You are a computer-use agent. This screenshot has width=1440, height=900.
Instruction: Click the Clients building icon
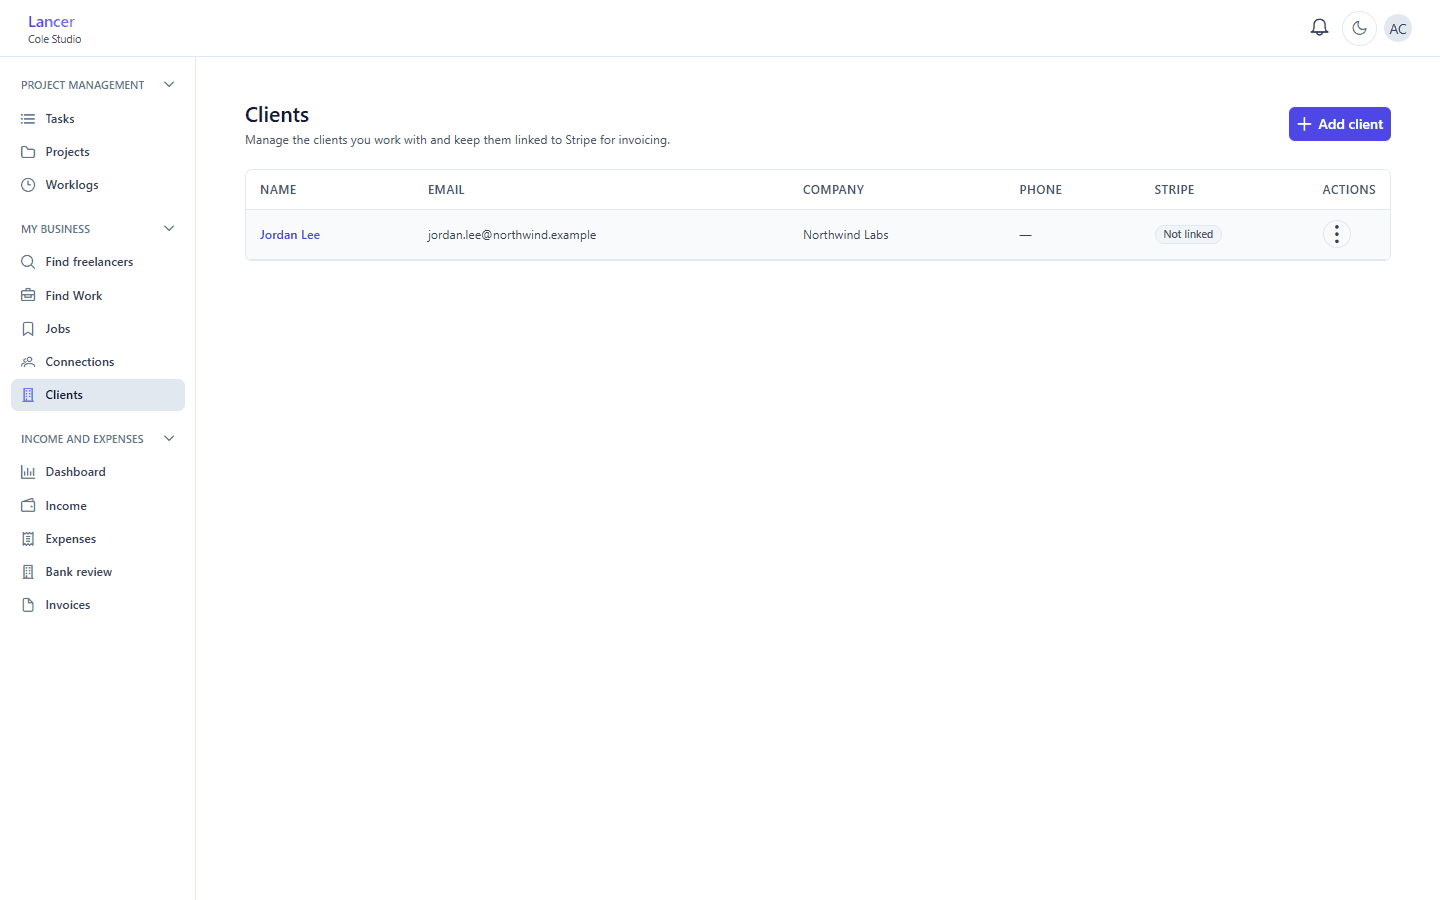28,395
